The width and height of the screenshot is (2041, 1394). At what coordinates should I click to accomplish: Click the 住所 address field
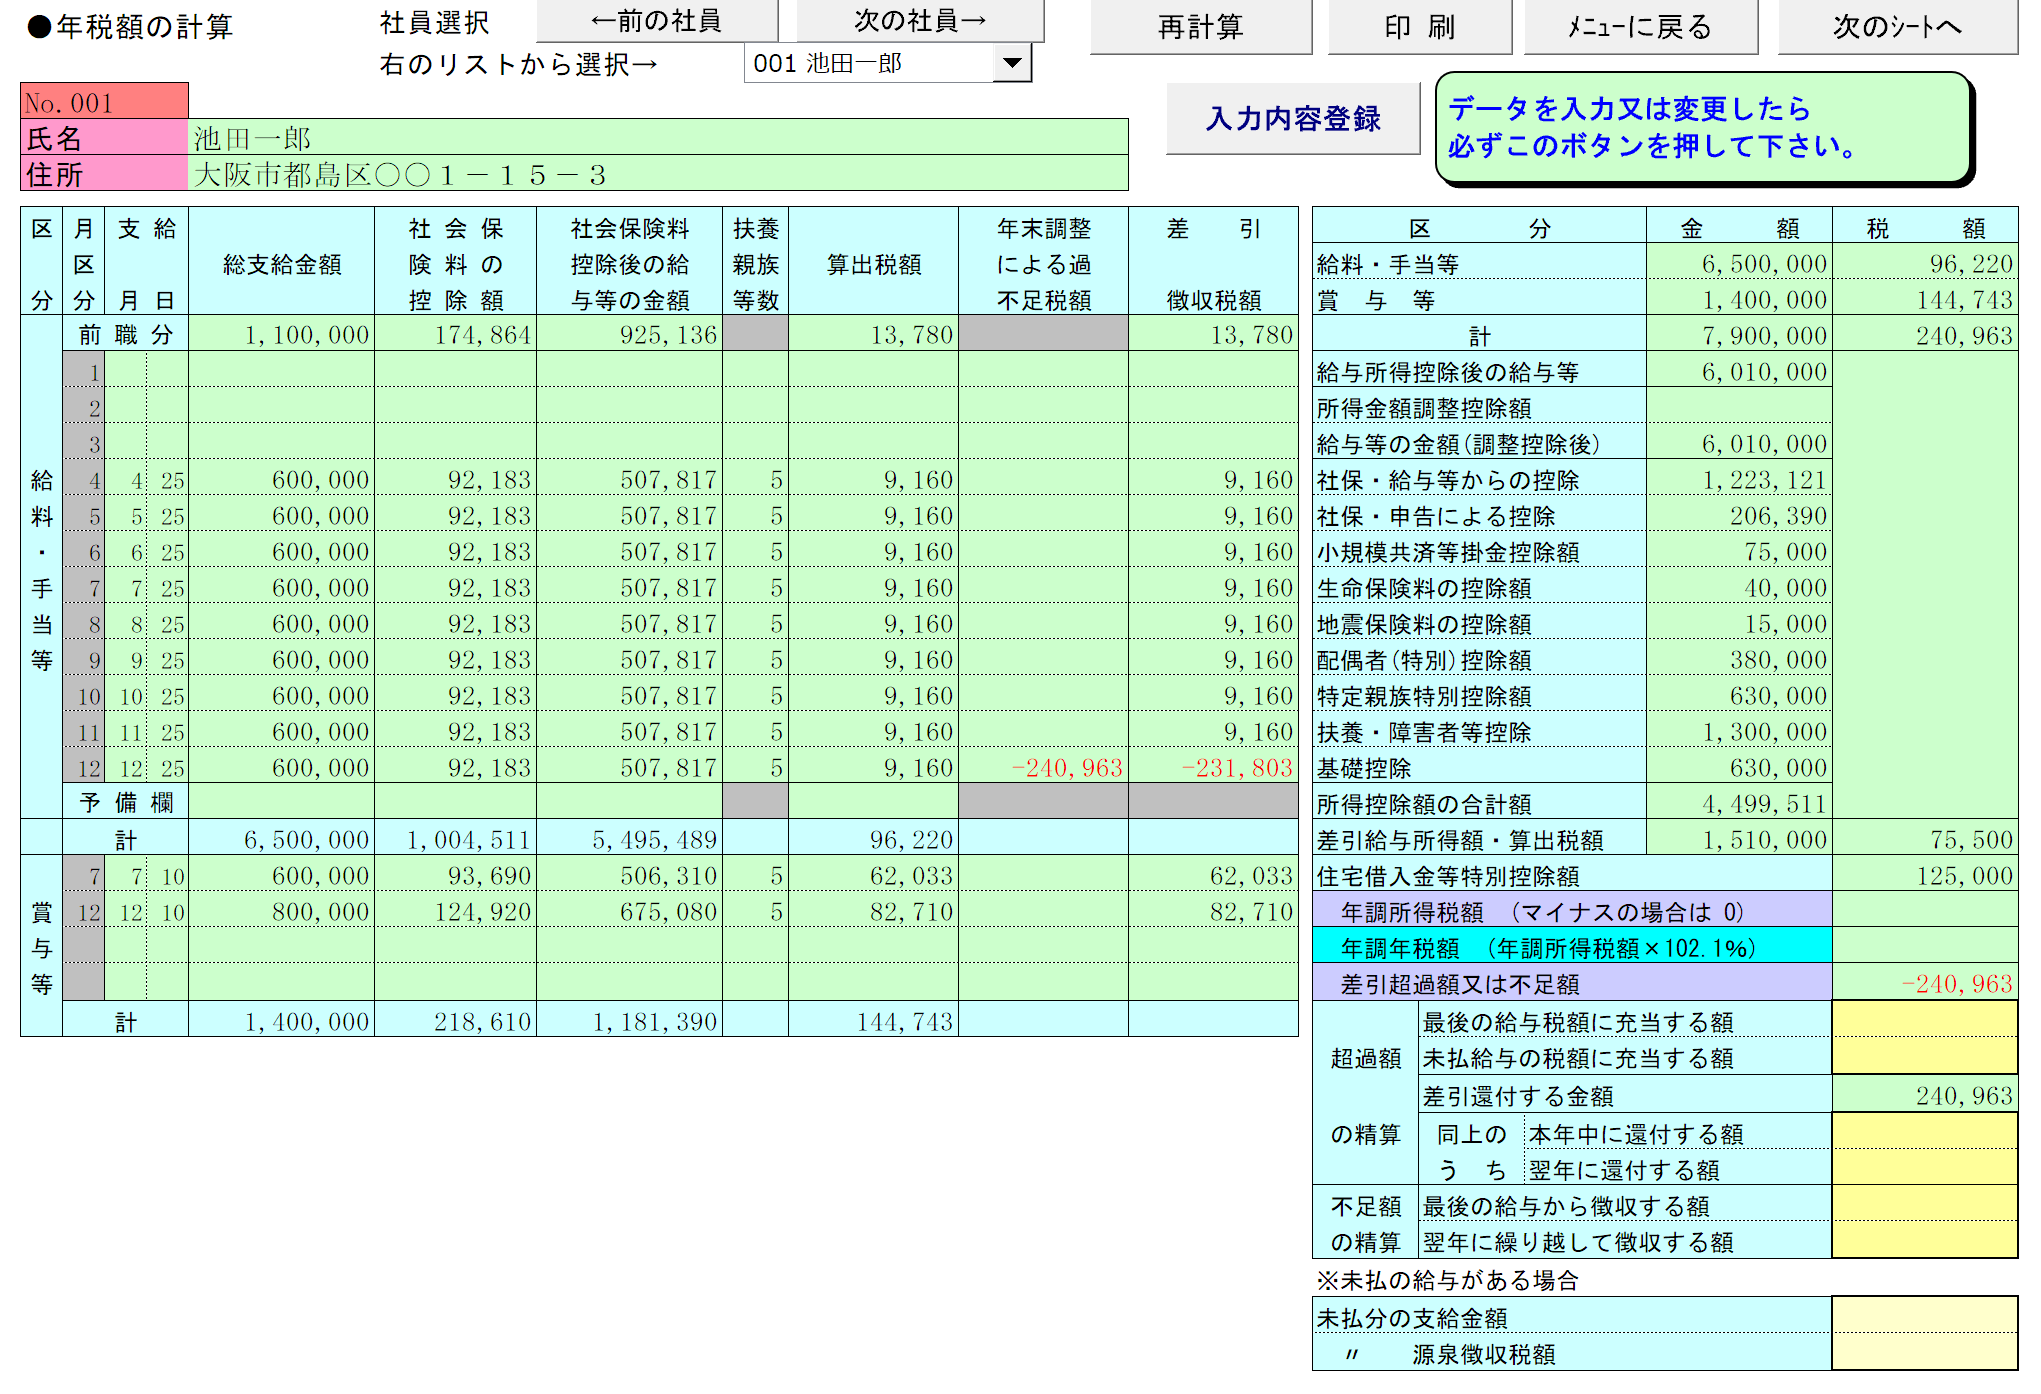[x=657, y=175]
